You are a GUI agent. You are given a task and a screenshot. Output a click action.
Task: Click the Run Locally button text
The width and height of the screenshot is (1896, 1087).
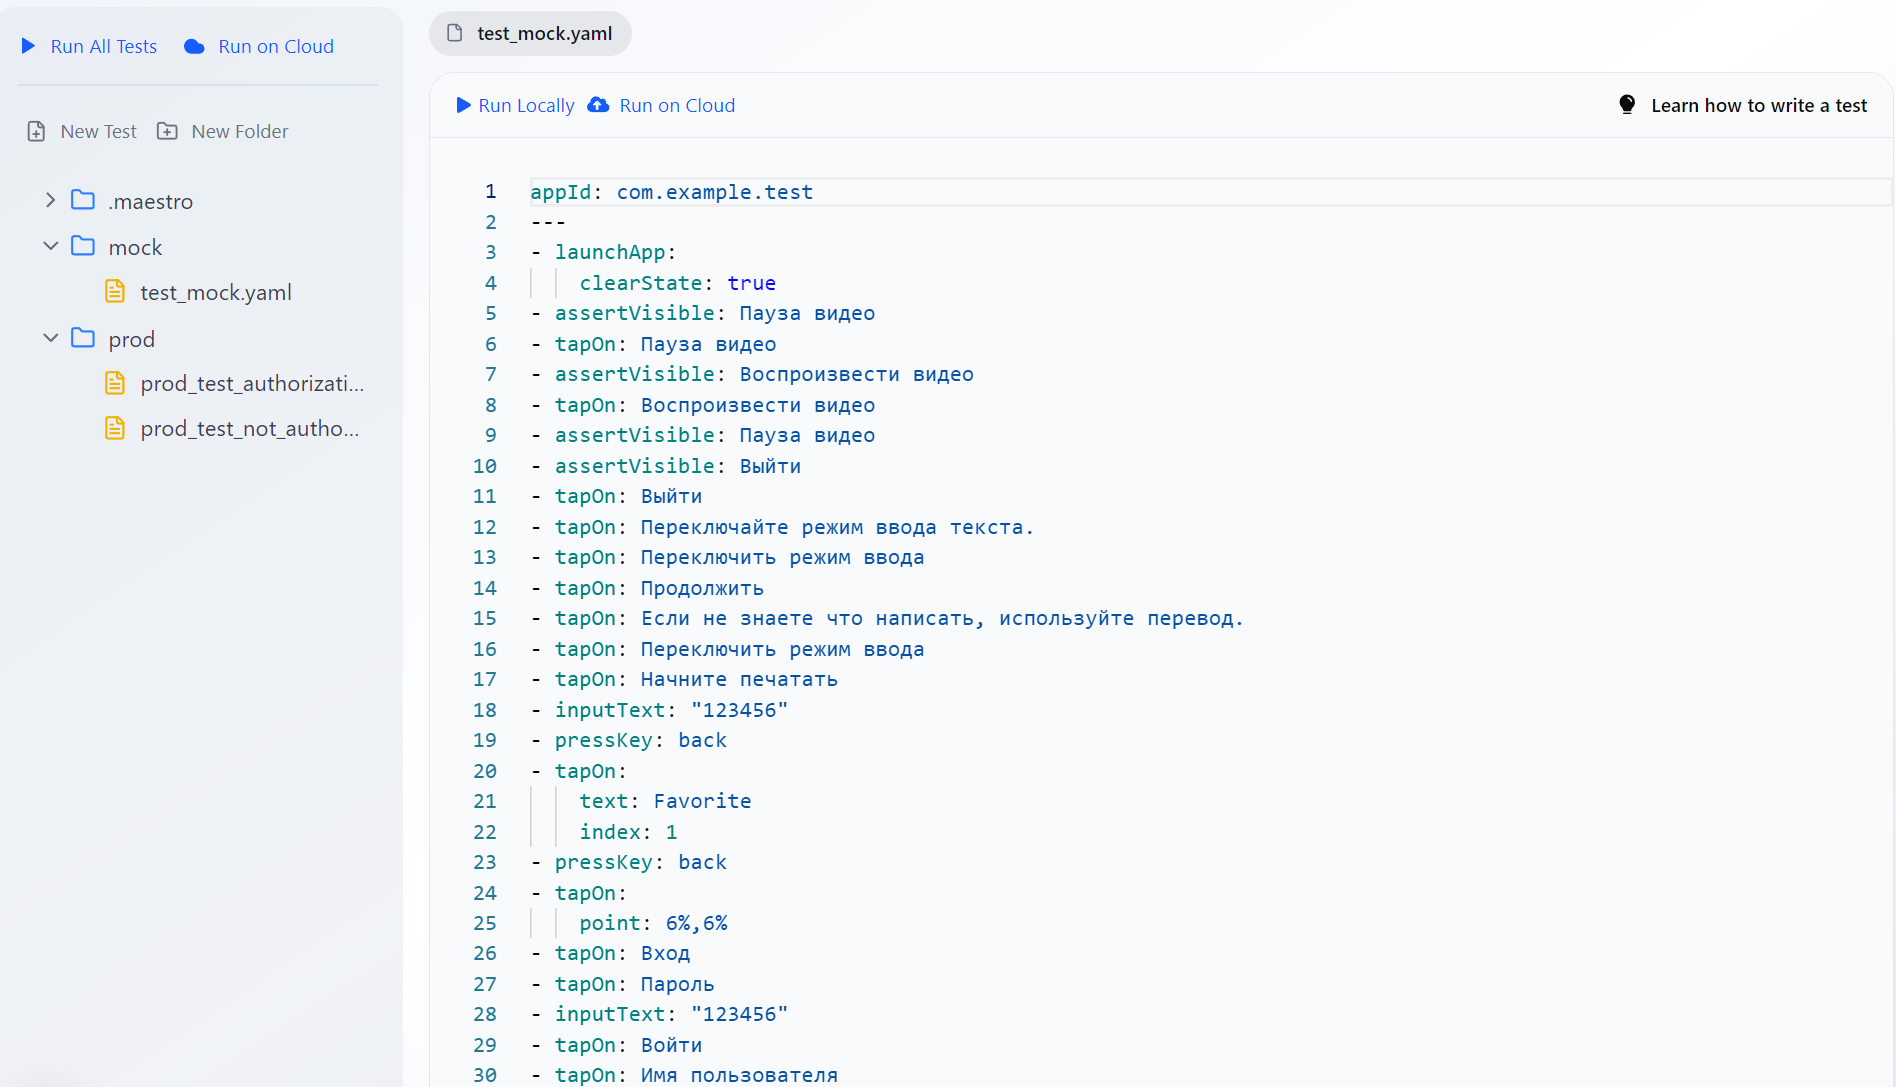coord(526,105)
